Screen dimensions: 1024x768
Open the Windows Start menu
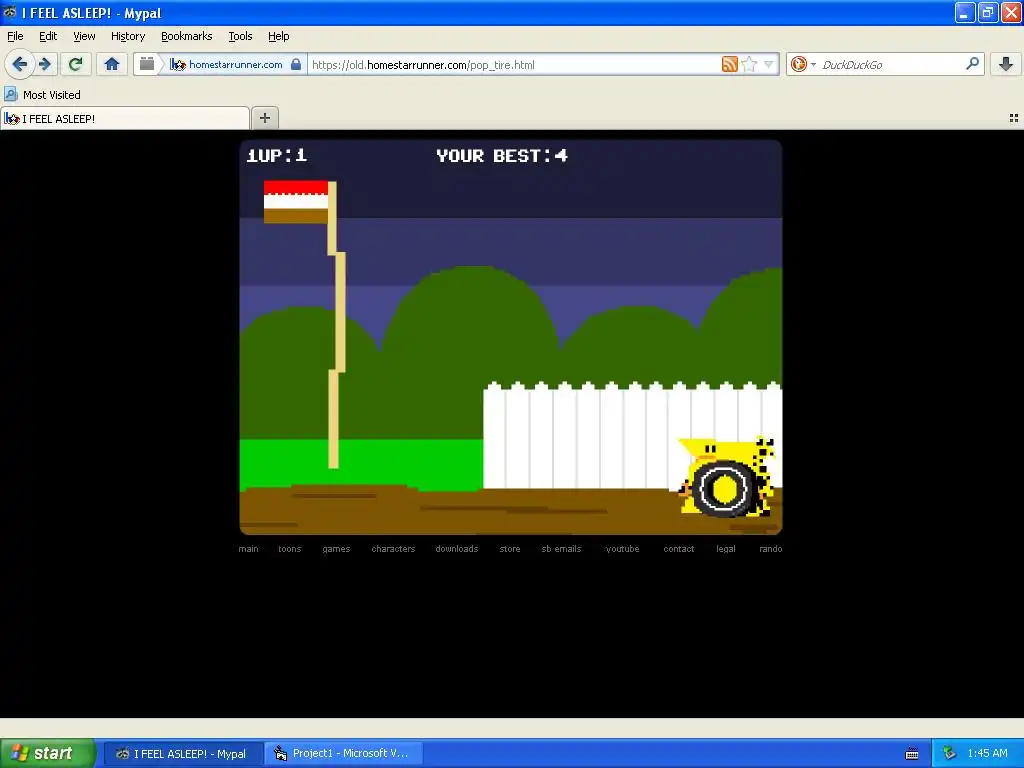pos(47,753)
